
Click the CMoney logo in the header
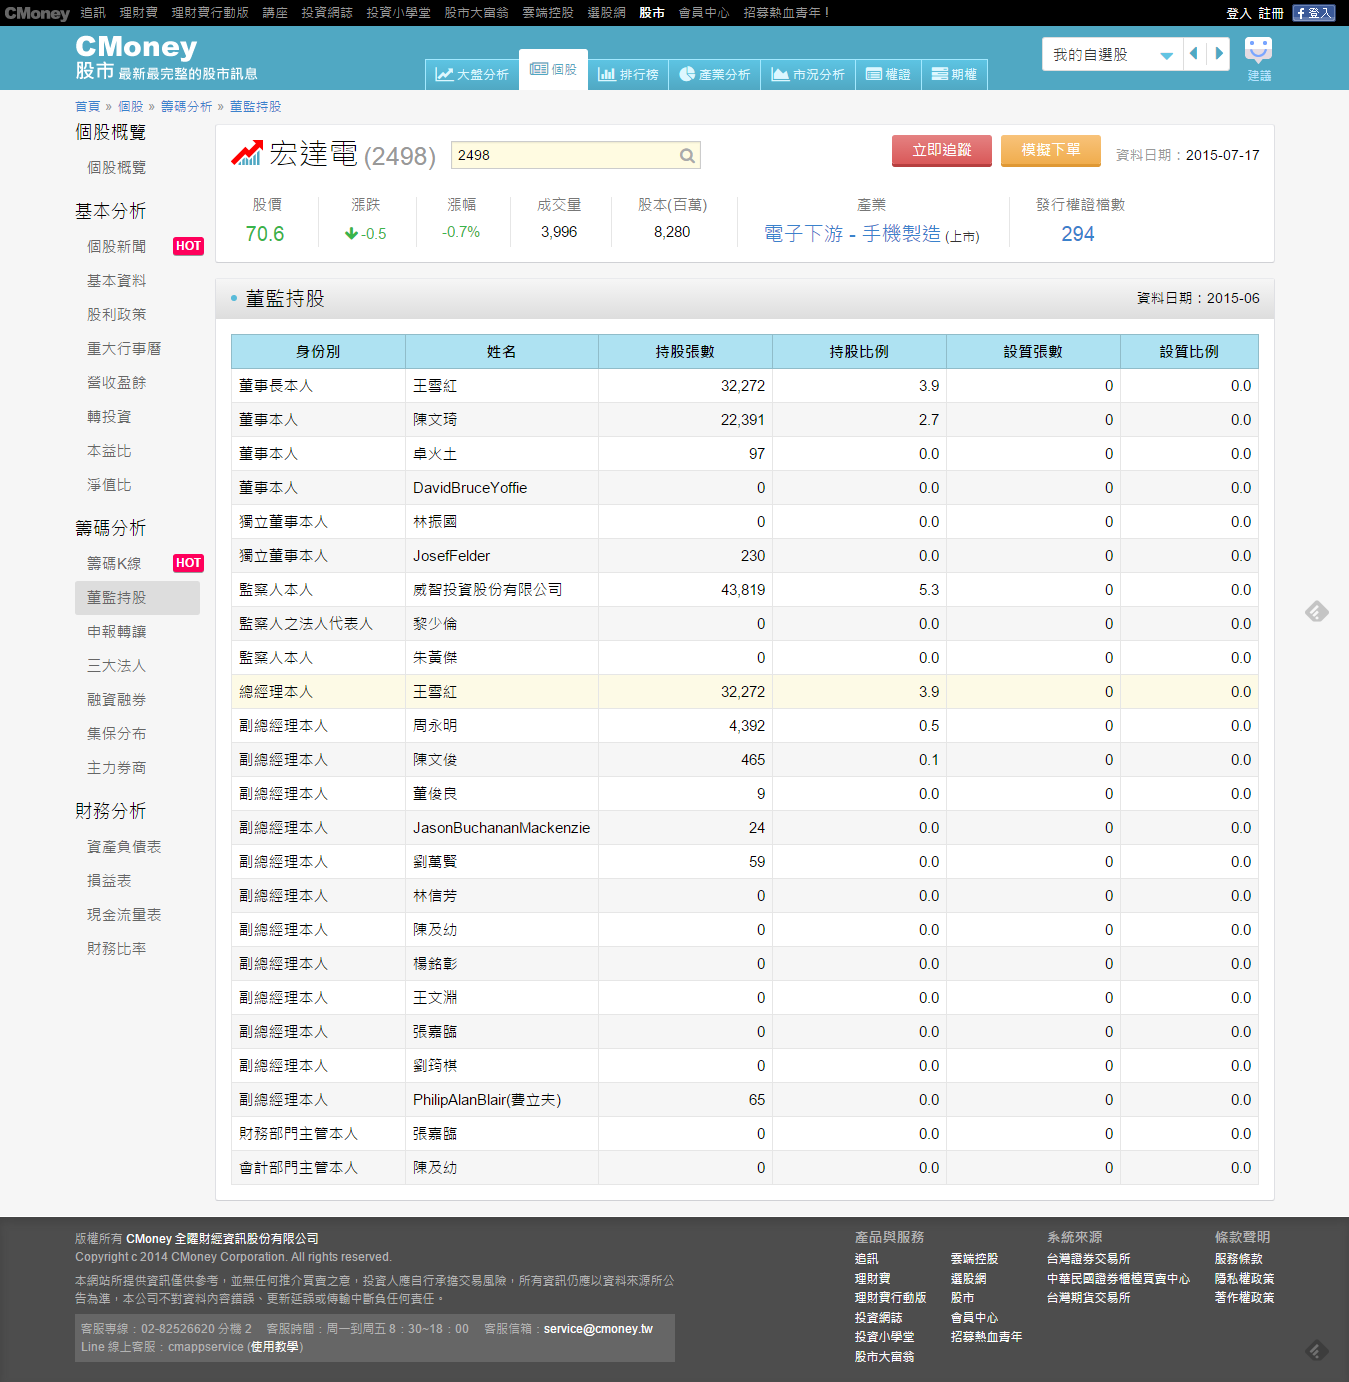(136, 47)
